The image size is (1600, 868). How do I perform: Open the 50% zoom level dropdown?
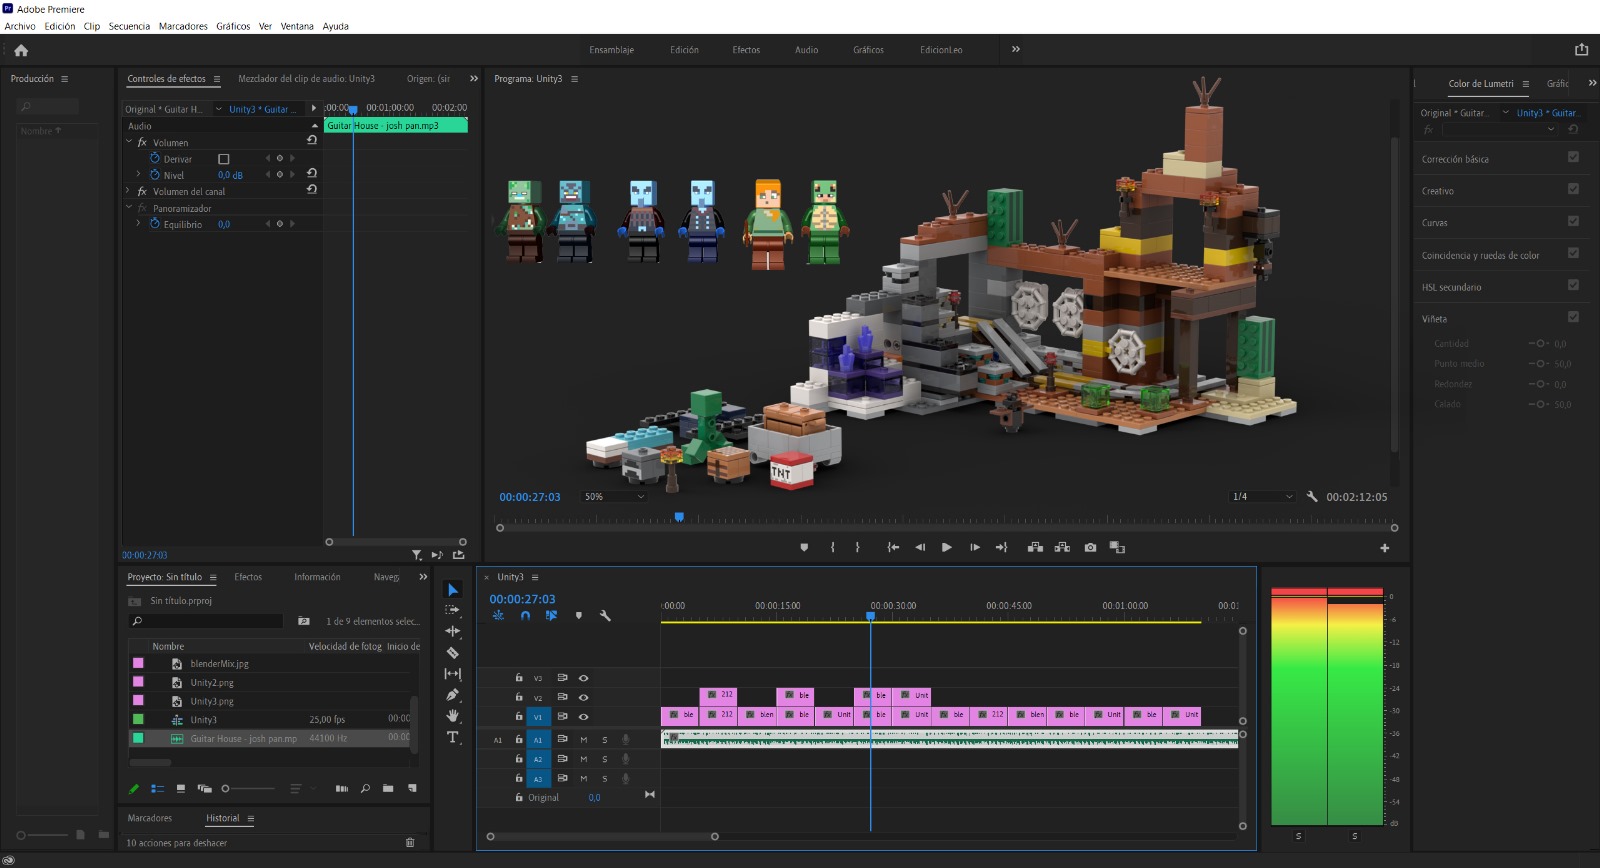click(614, 496)
